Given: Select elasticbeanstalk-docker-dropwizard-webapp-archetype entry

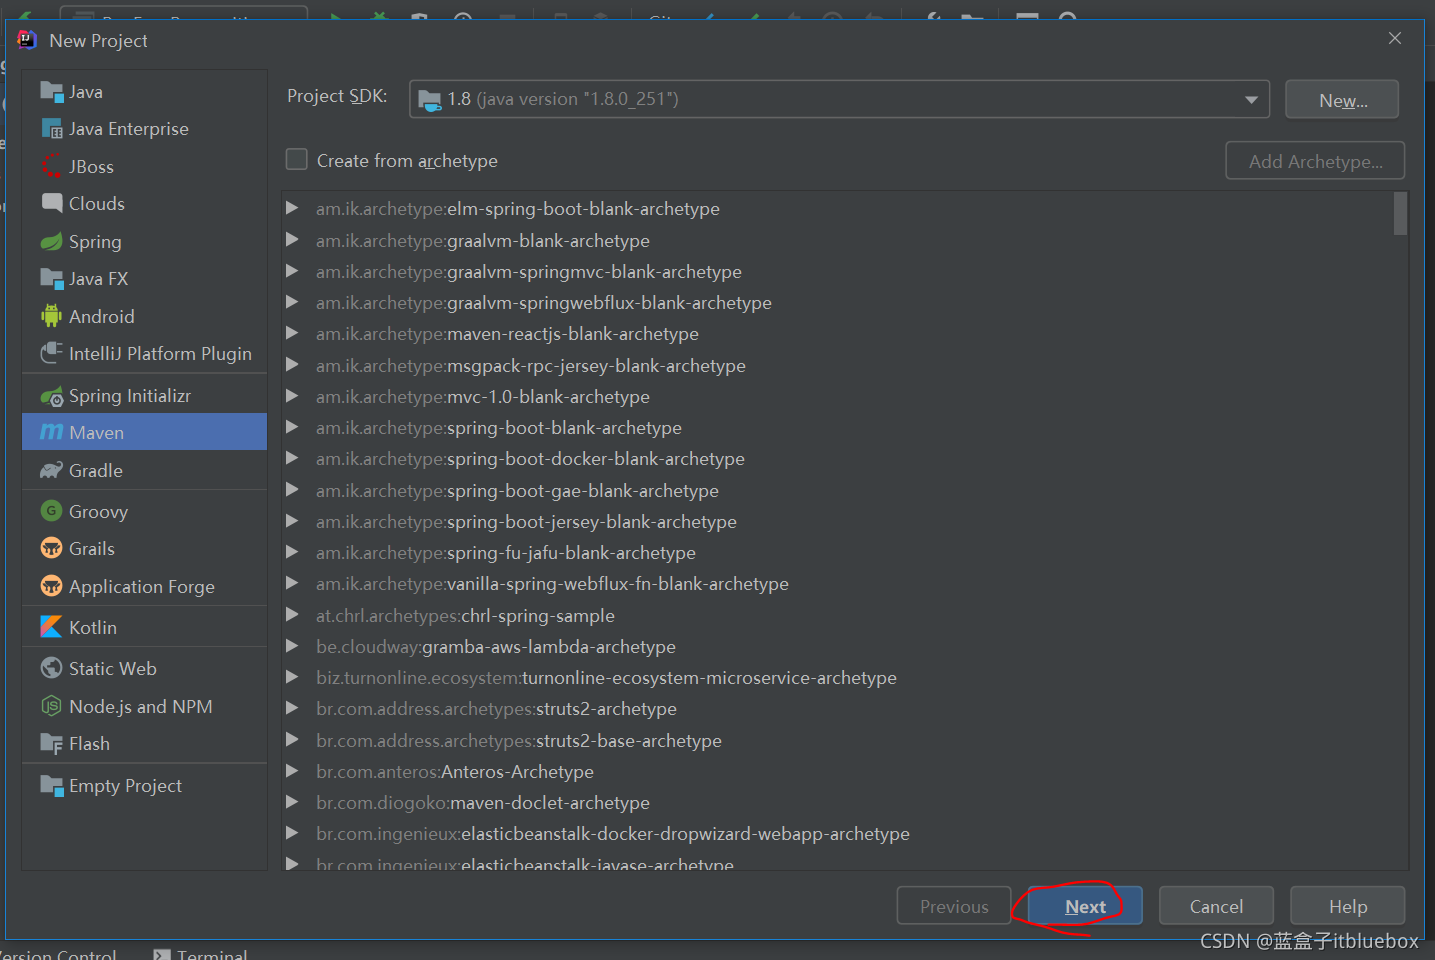Looking at the screenshot, I should tap(613, 834).
